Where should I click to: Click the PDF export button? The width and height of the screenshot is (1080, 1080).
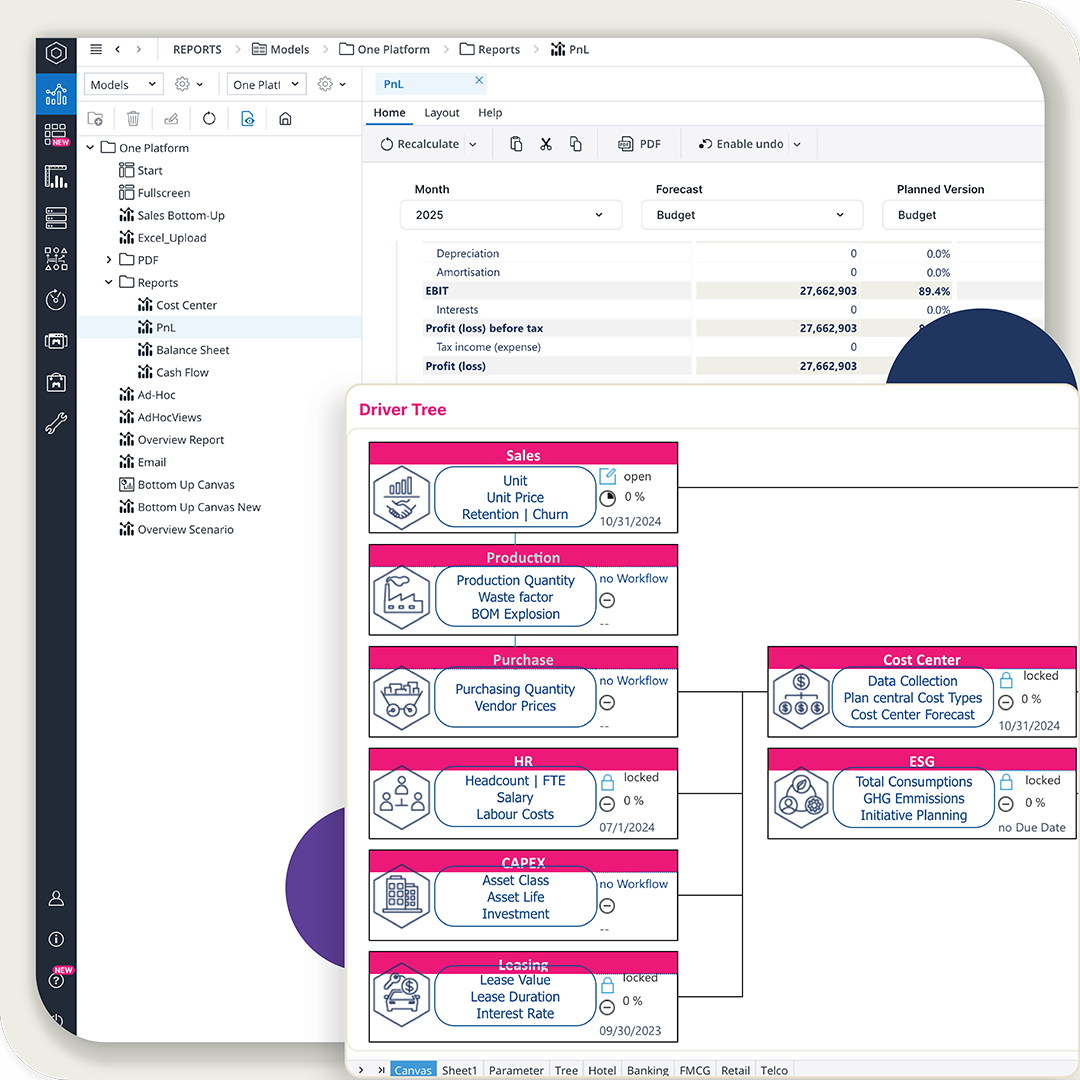point(640,144)
